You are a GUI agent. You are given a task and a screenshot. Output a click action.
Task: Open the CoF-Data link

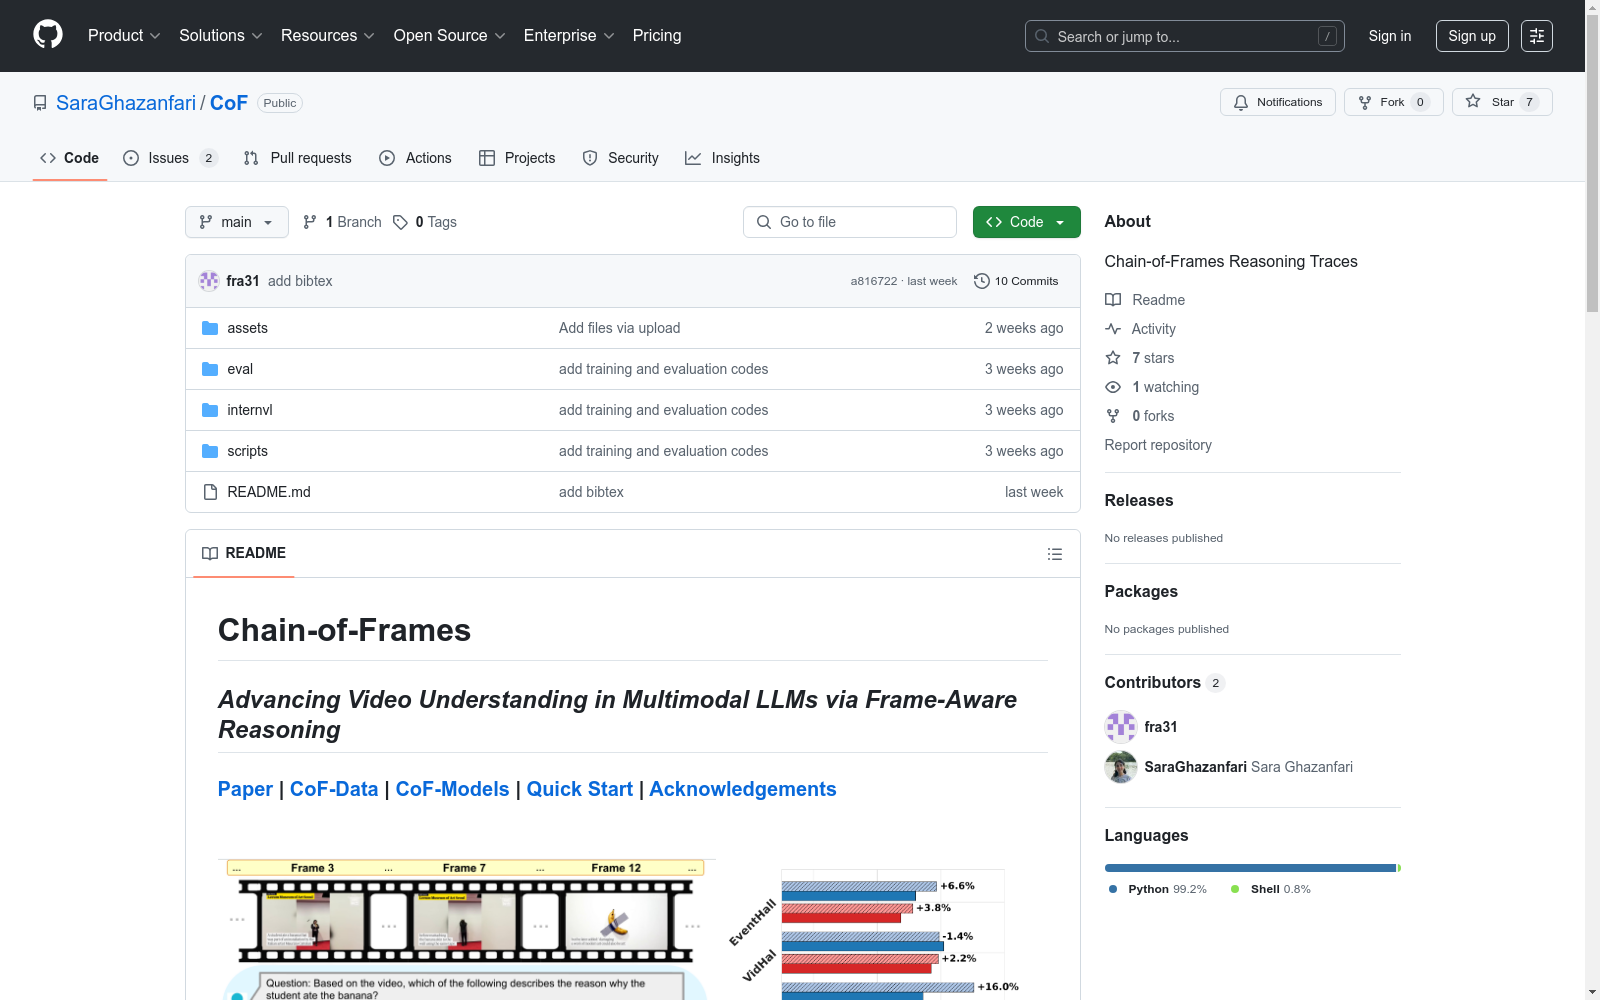pyautogui.click(x=334, y=789)
